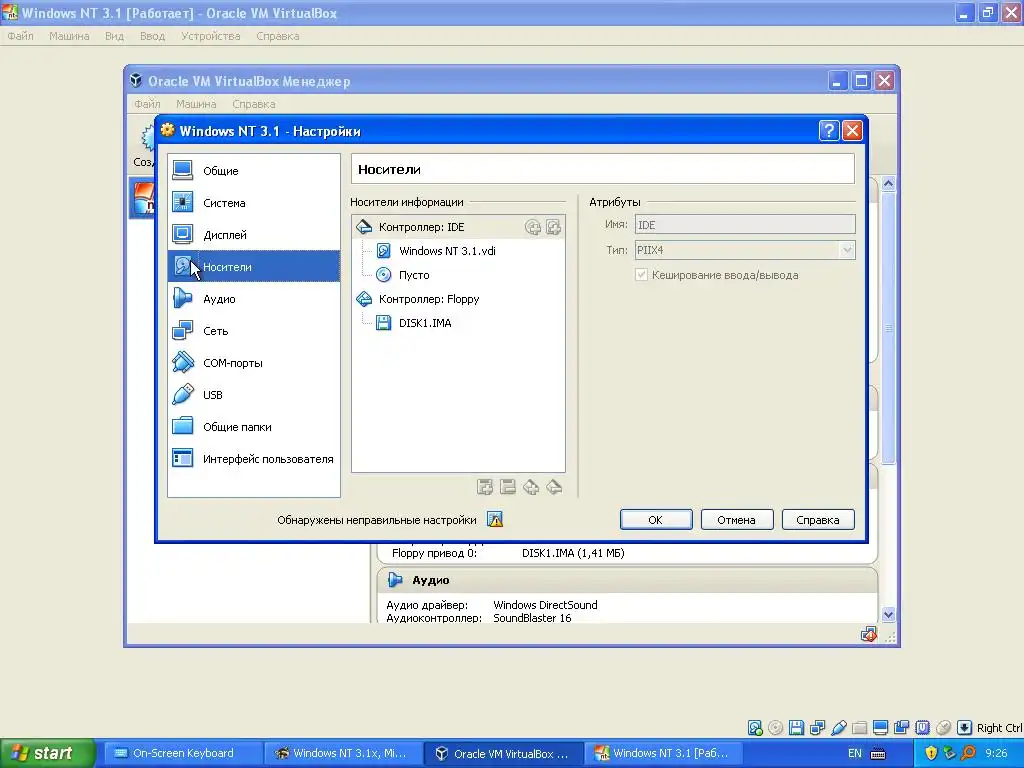The width and height of the screenshot is (1024, 768).
Task: Click the yellow security shield tray icon
Action: click(x=931, y=753)
